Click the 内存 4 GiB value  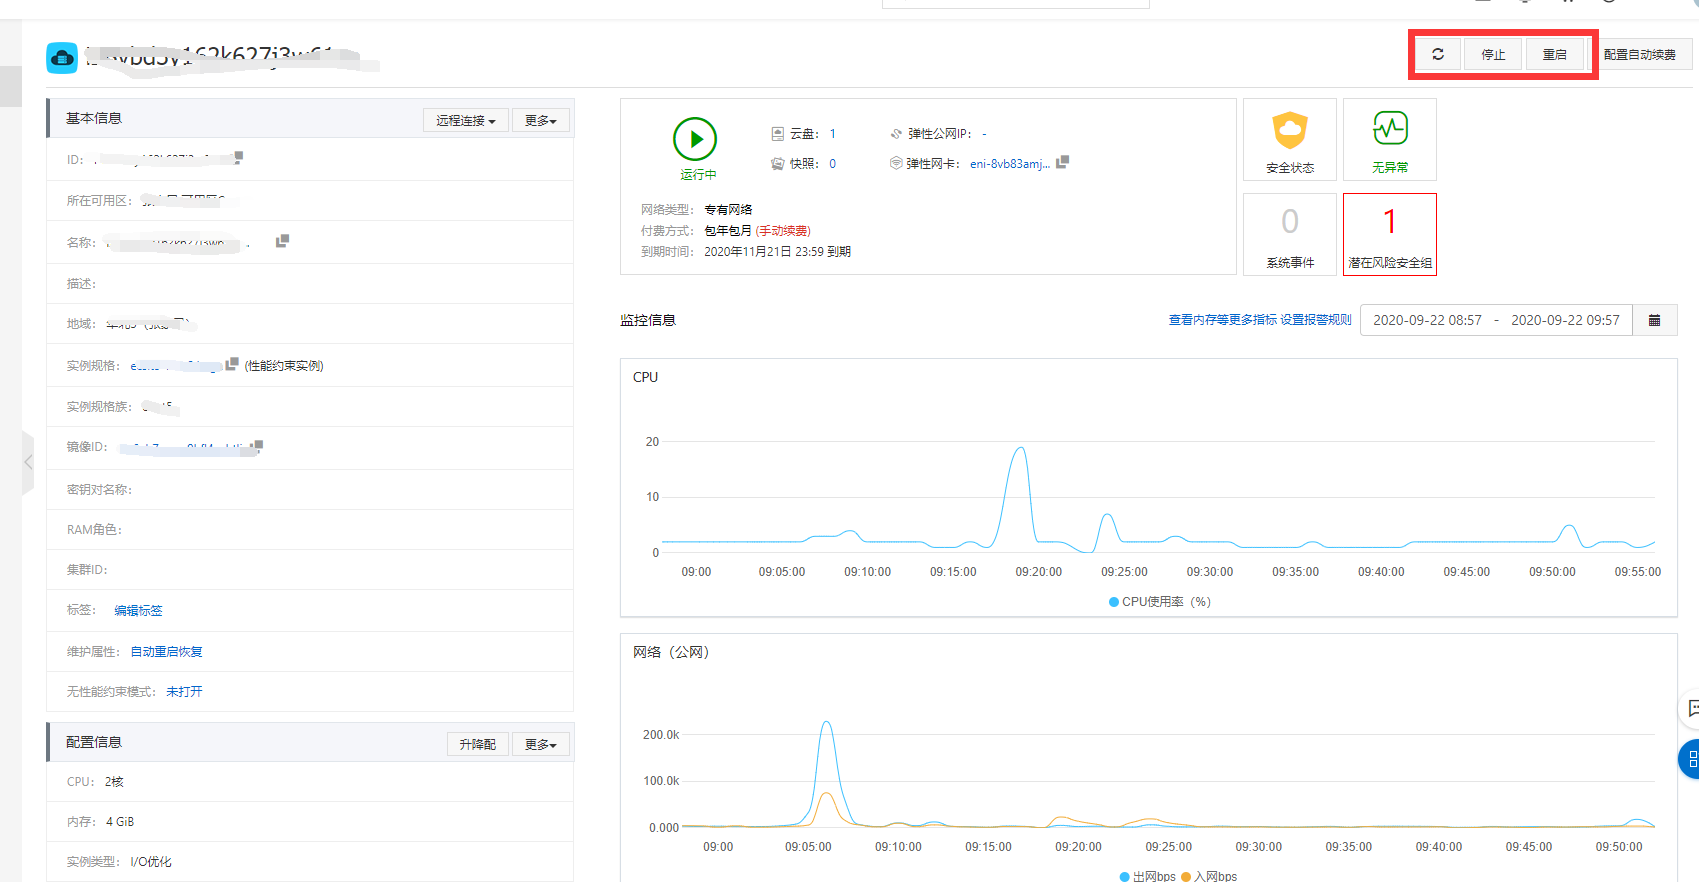coord(120,822)
